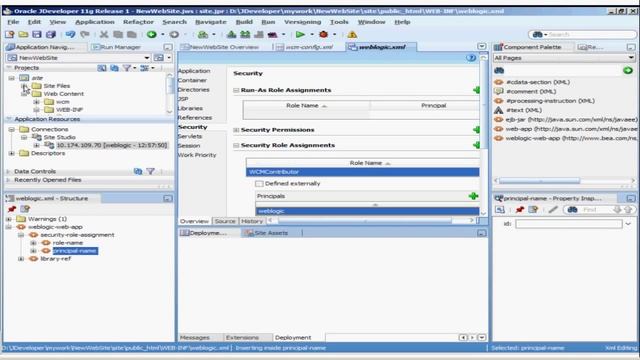This screenshot has height=360, width=640.
Task: Click the New Gallery toolbar icon
Action: [10, 35]
